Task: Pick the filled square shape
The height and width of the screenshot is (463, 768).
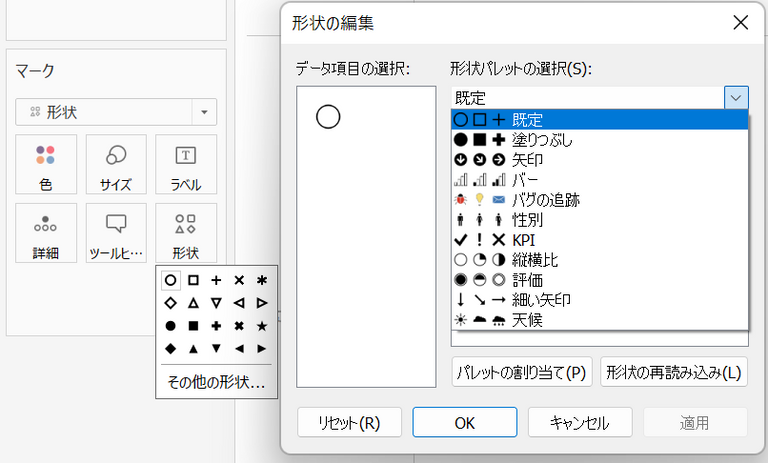Action: point(193,326)
